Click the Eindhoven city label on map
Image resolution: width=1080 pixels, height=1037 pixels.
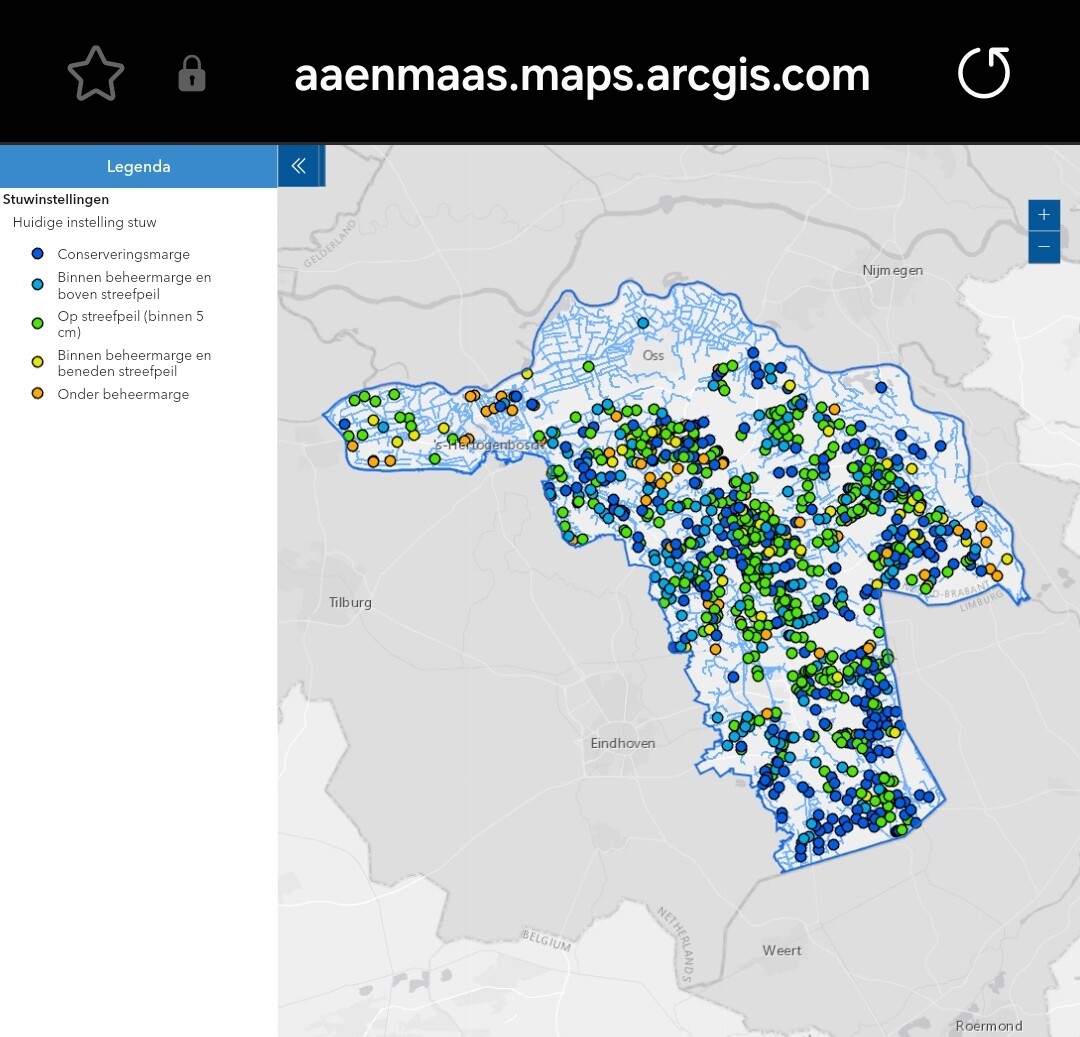pos(622,743)
